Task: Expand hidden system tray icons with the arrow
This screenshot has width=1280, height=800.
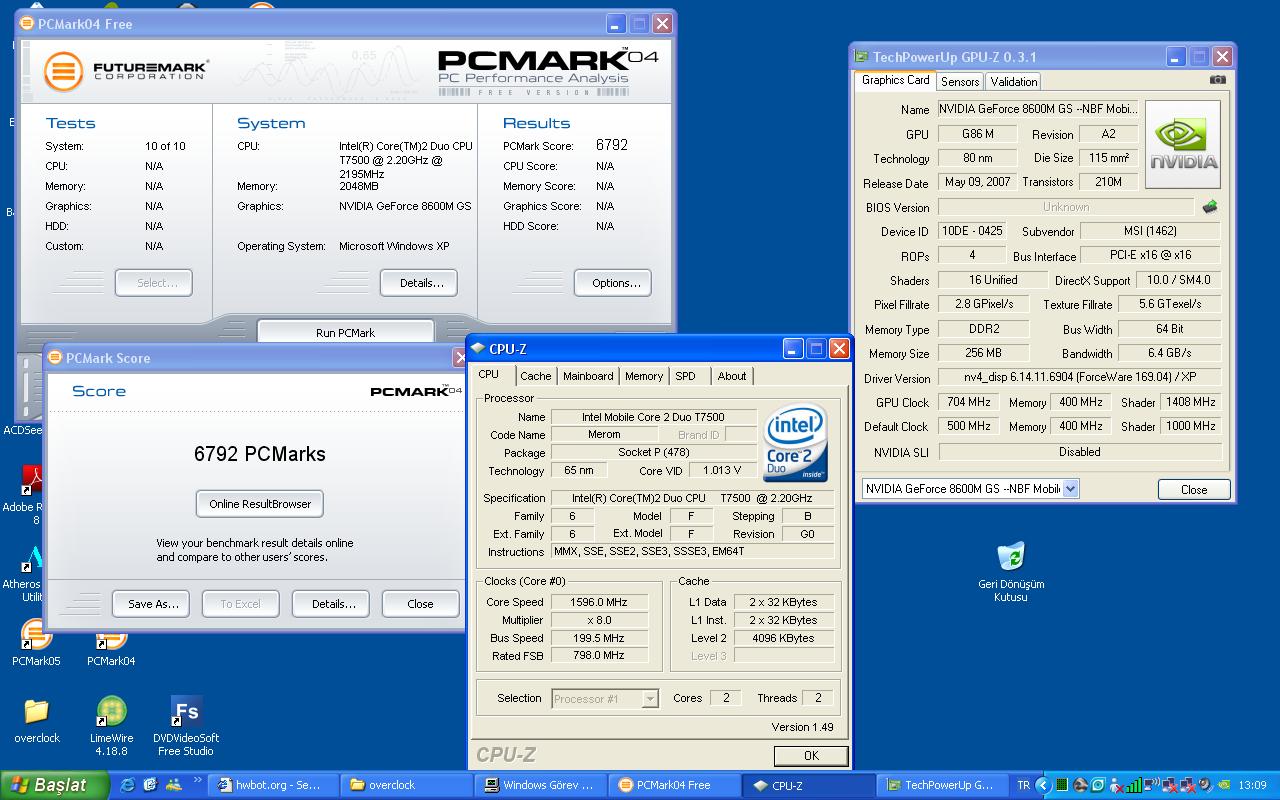Action: pyautogui.click(x=1043, y=785)
